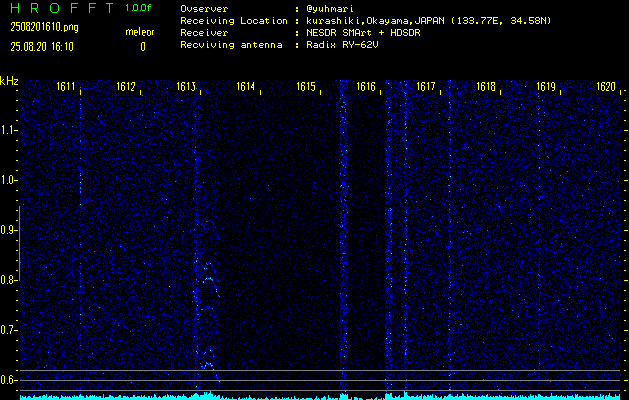
Task: Click the 1617 time marker
Action: coord(426,86)
